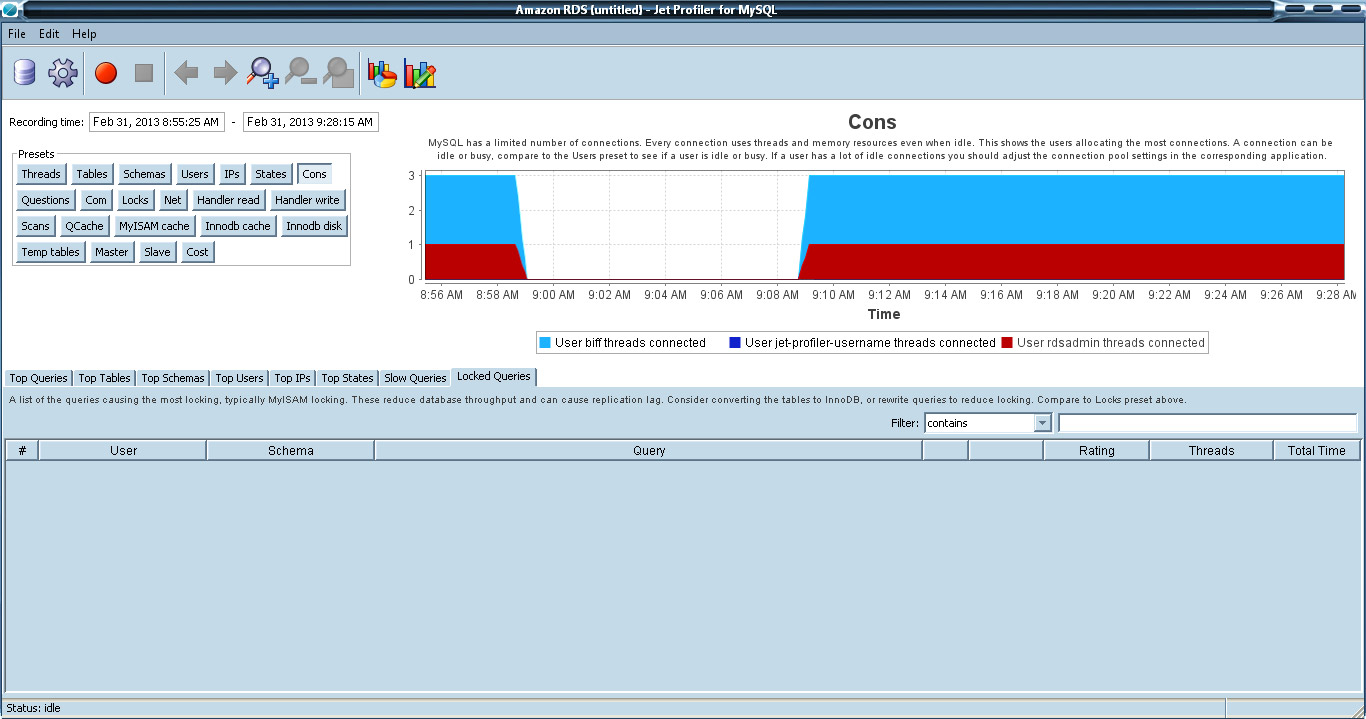Go forward using the right arrow icon
Screen dimensions: 1366x719
225,73
